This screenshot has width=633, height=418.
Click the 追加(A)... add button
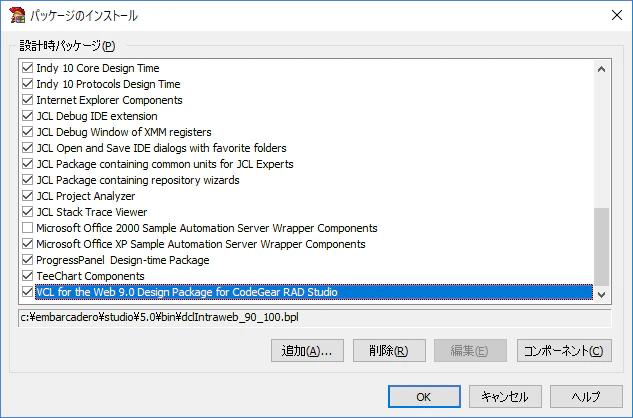pos(307,351)
